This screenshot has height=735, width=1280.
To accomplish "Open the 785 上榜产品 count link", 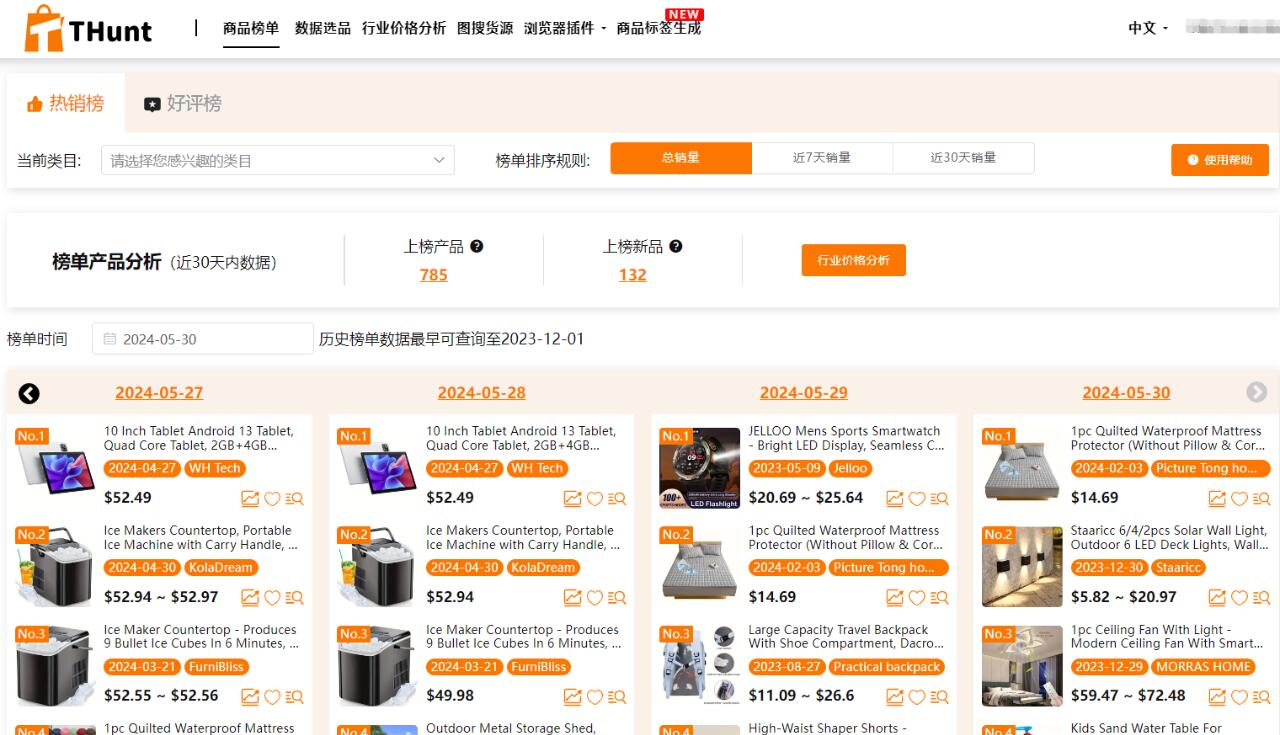I will (x=434, y=275).
